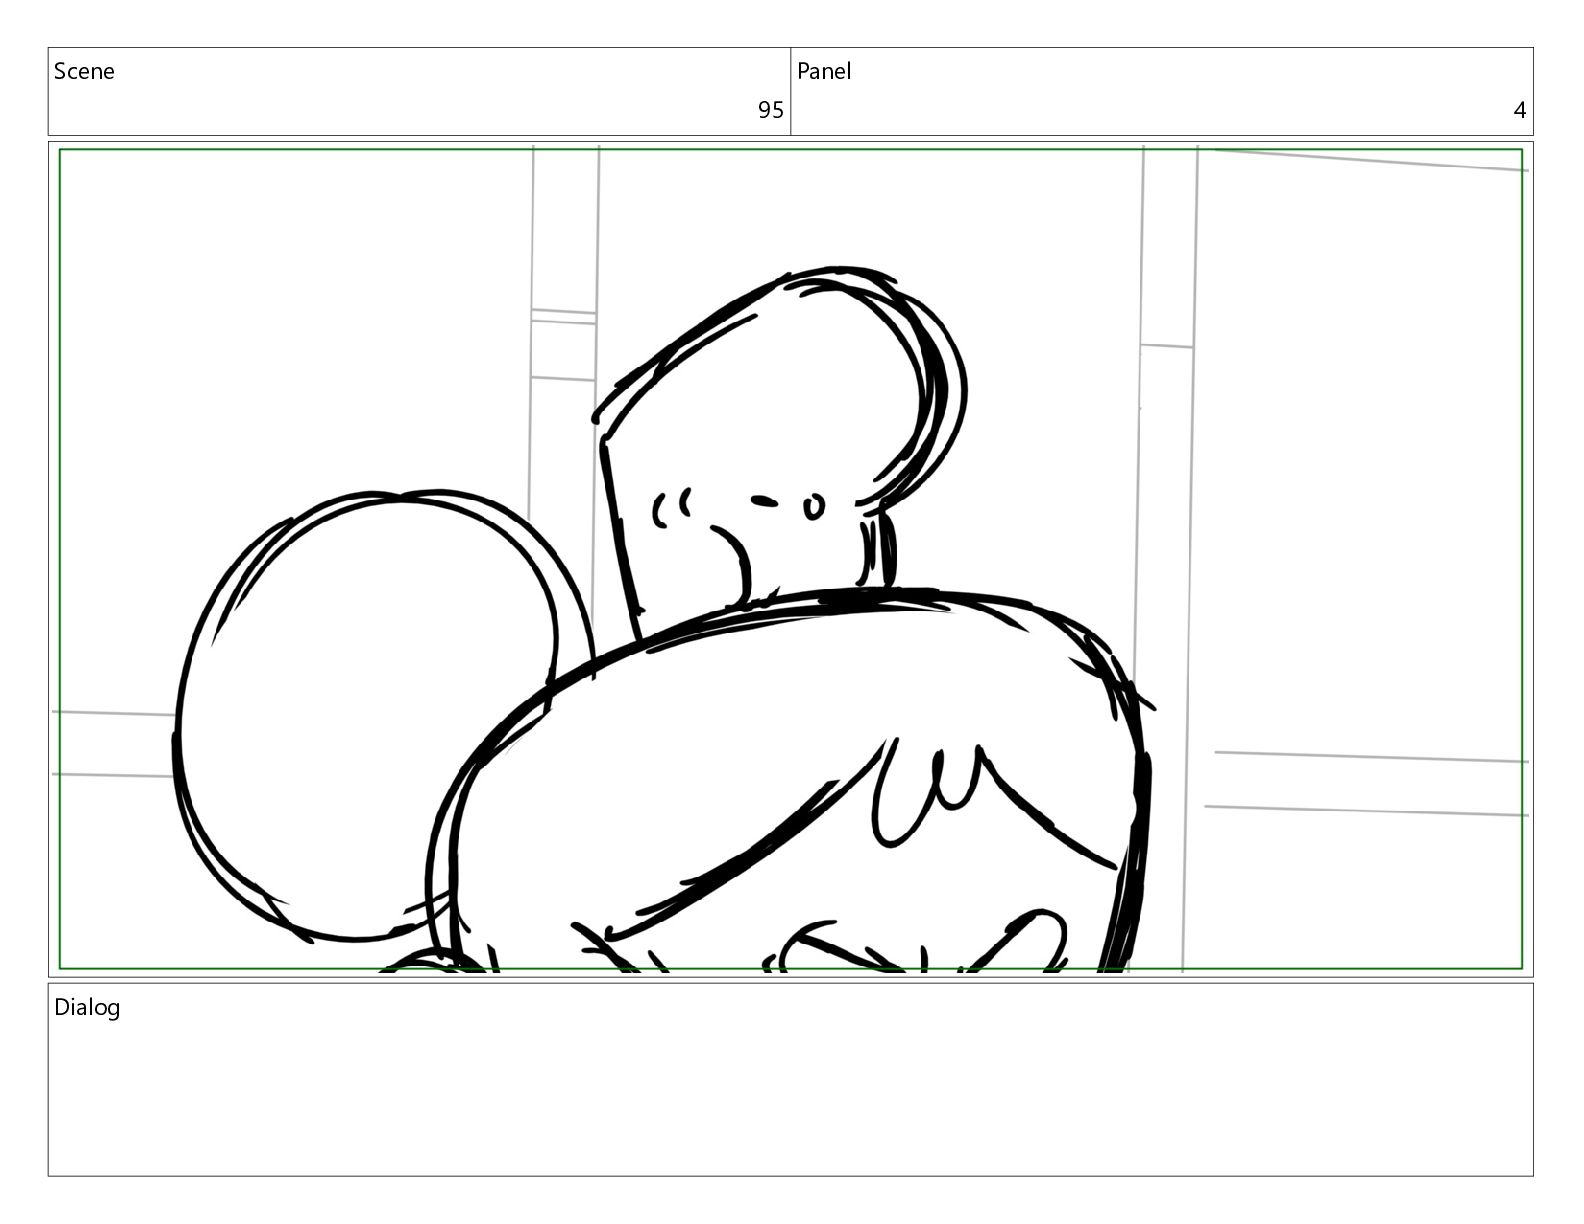Screen dimensions: 1584x1224
Task: Click the Panel label text
Action: coord(824,71)
